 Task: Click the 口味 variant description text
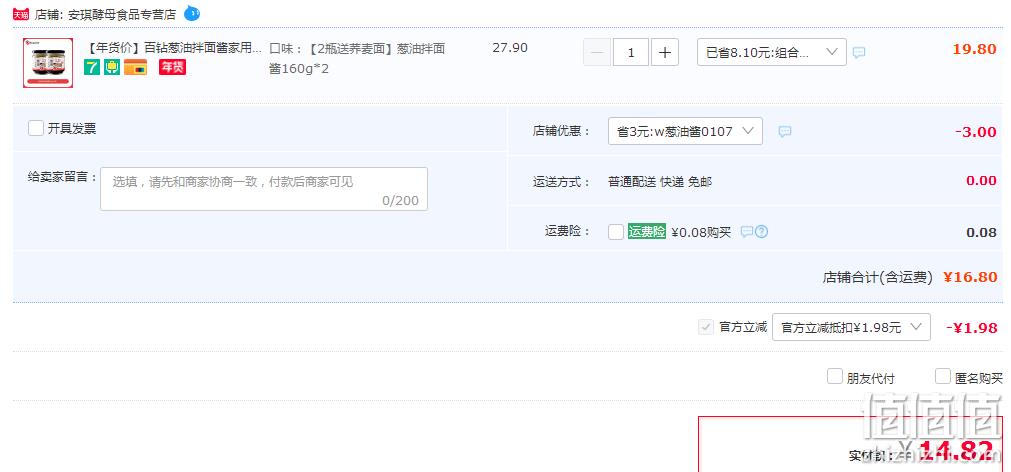click(x=357, y=58)
